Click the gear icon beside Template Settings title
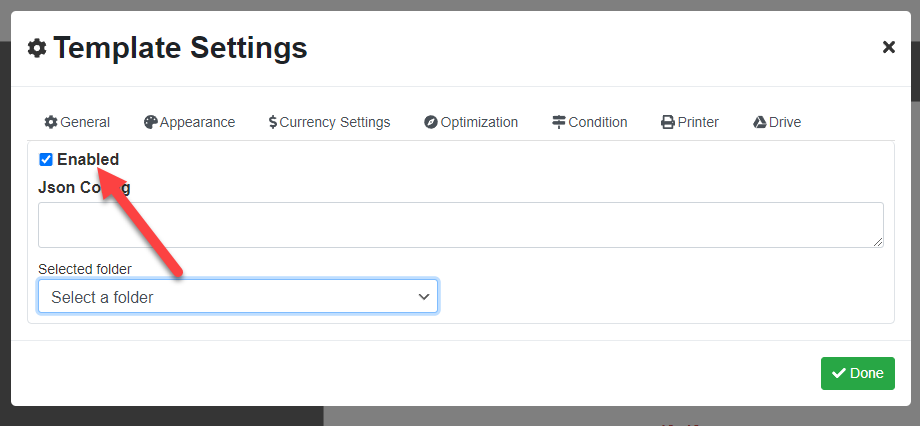Viewport: 920px width, 426px height. click(x=37, y=48)
